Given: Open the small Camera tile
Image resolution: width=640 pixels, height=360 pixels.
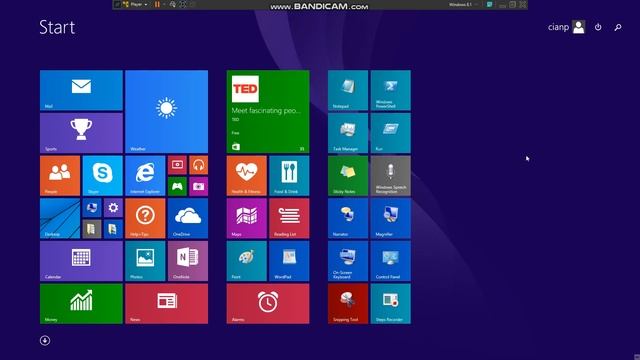Looking at the screenshot, I should (x=198, y=187).
